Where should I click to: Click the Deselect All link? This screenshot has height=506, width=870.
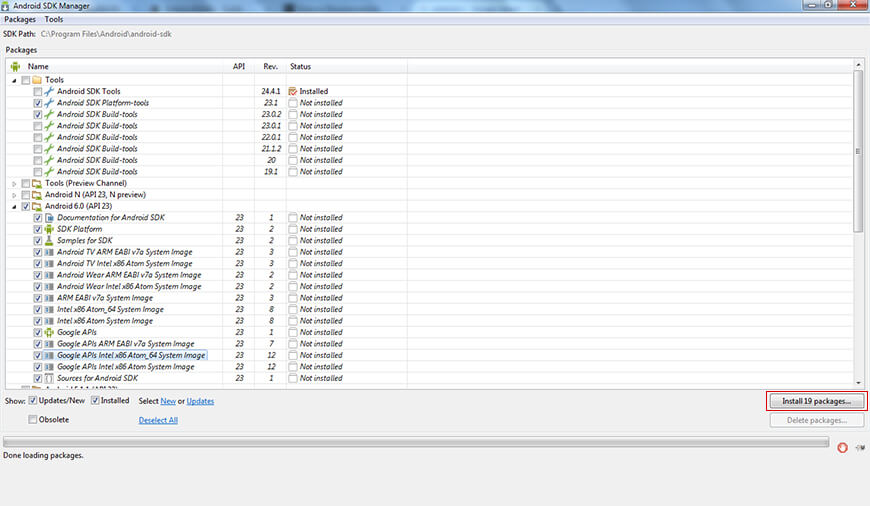pyautogui.click(x=158, y=420)
